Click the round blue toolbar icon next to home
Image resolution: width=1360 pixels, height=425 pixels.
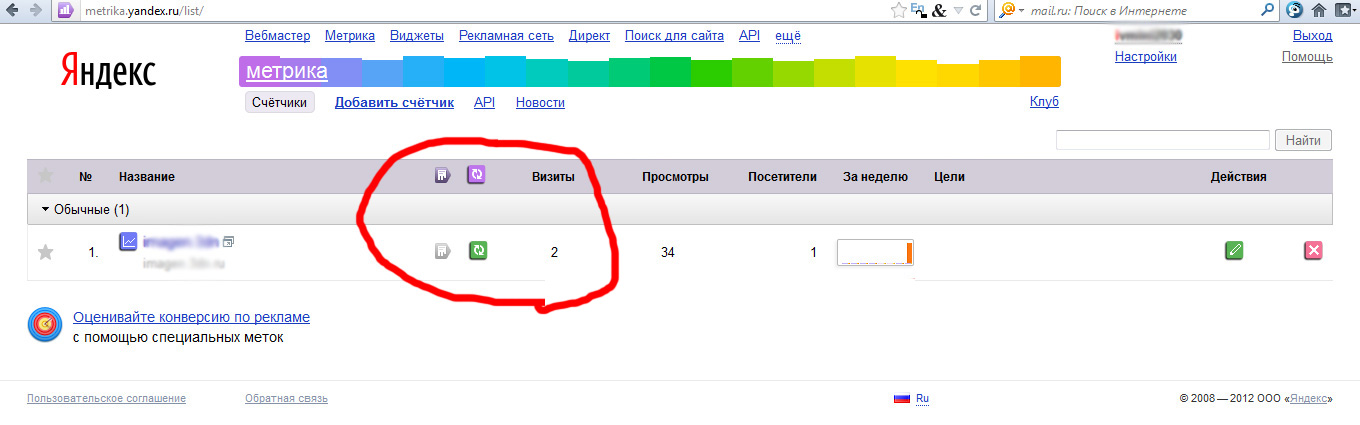click(x=1294, y=10)
